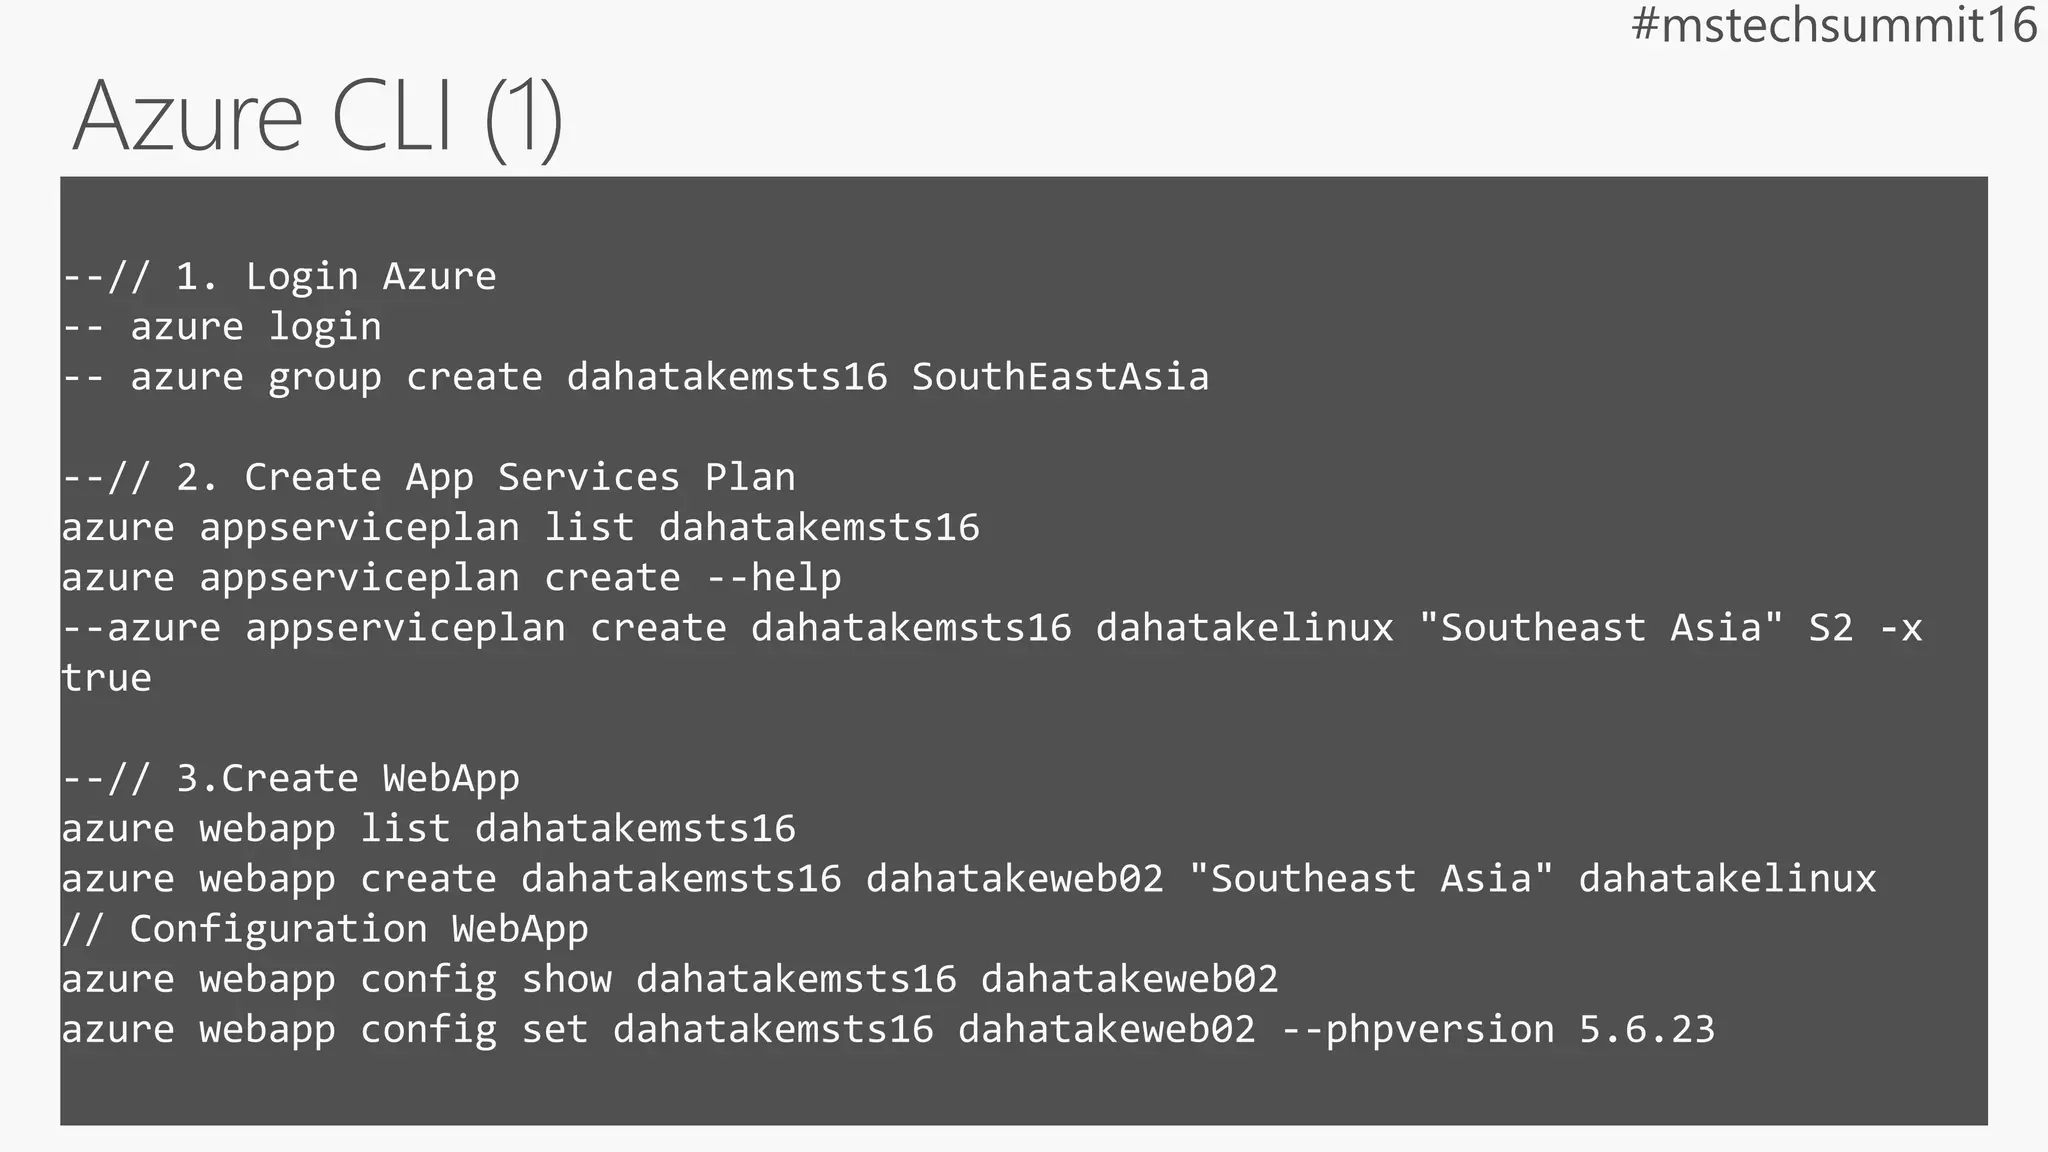Click the 'webapp config show' command line
Screen dimensions: 2048x1152
point(670,978)
